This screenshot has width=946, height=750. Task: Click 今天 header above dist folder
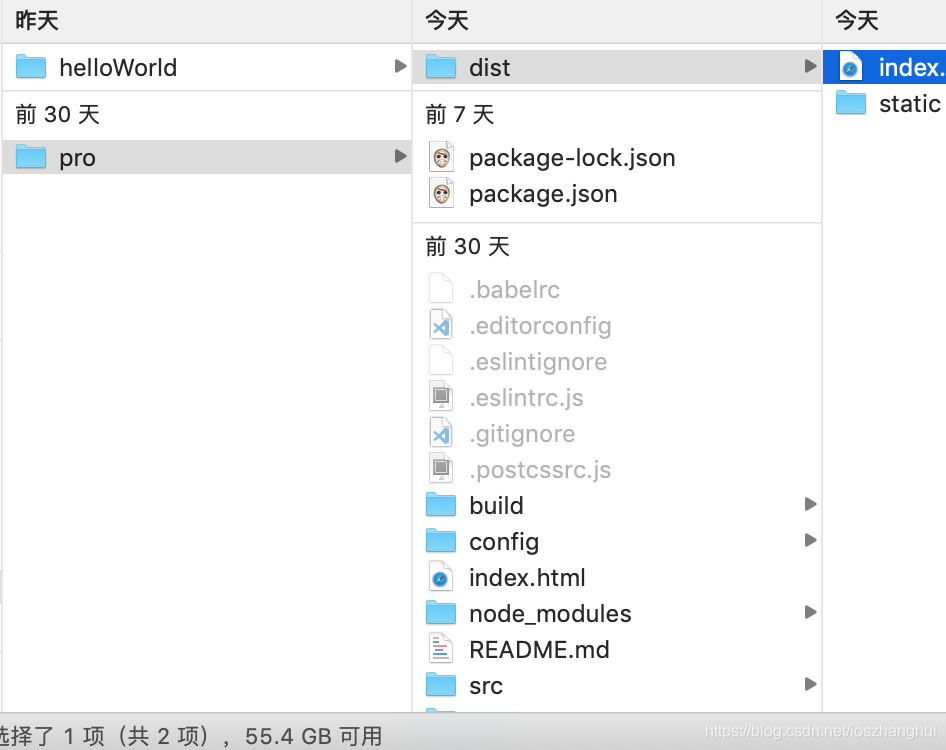[446, 21]
